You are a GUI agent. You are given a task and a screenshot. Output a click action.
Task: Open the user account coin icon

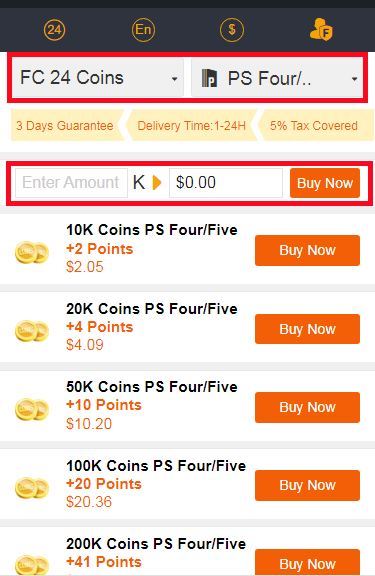click(321, 29)
